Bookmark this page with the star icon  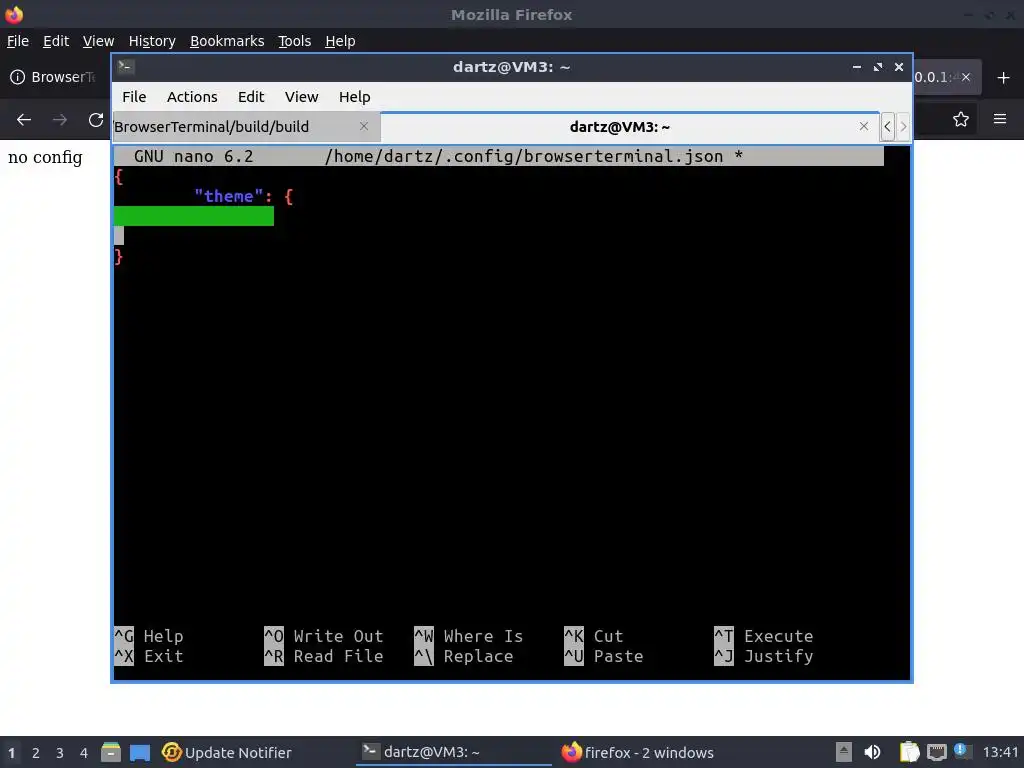(961, 120)
